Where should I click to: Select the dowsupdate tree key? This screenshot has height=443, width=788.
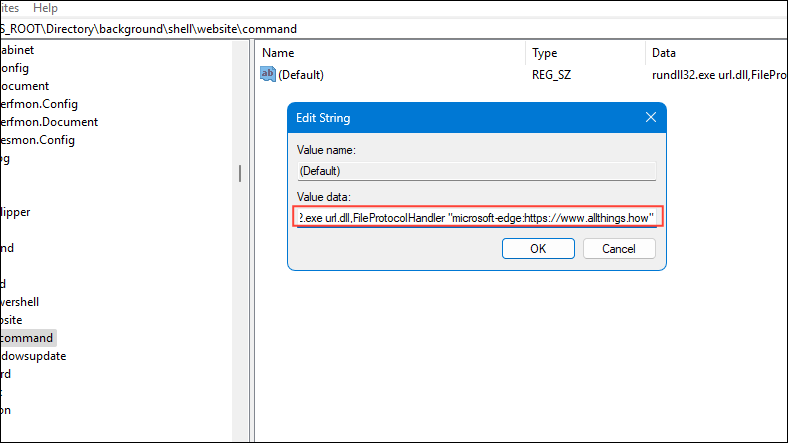[33, 356]
